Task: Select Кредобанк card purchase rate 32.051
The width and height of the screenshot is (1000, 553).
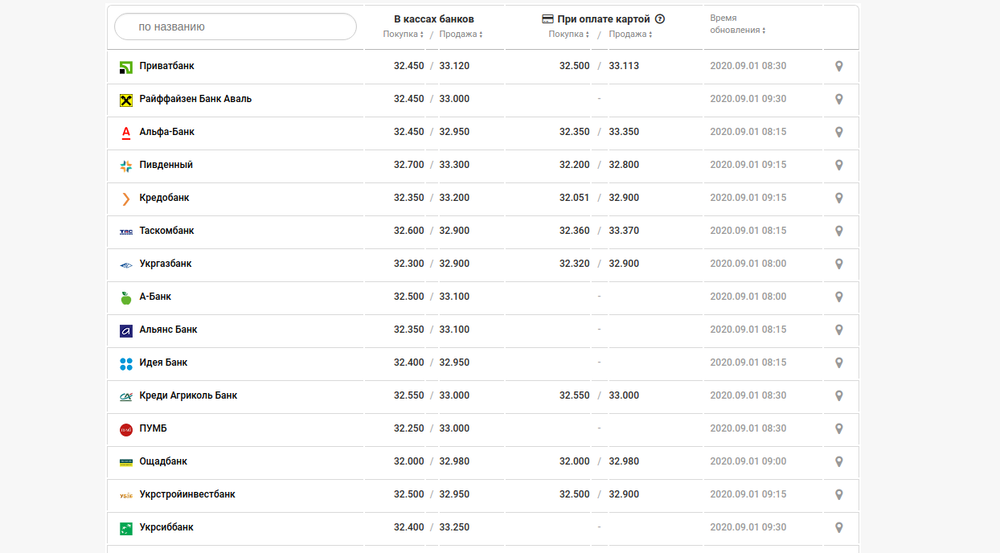Action: (574, 198)
